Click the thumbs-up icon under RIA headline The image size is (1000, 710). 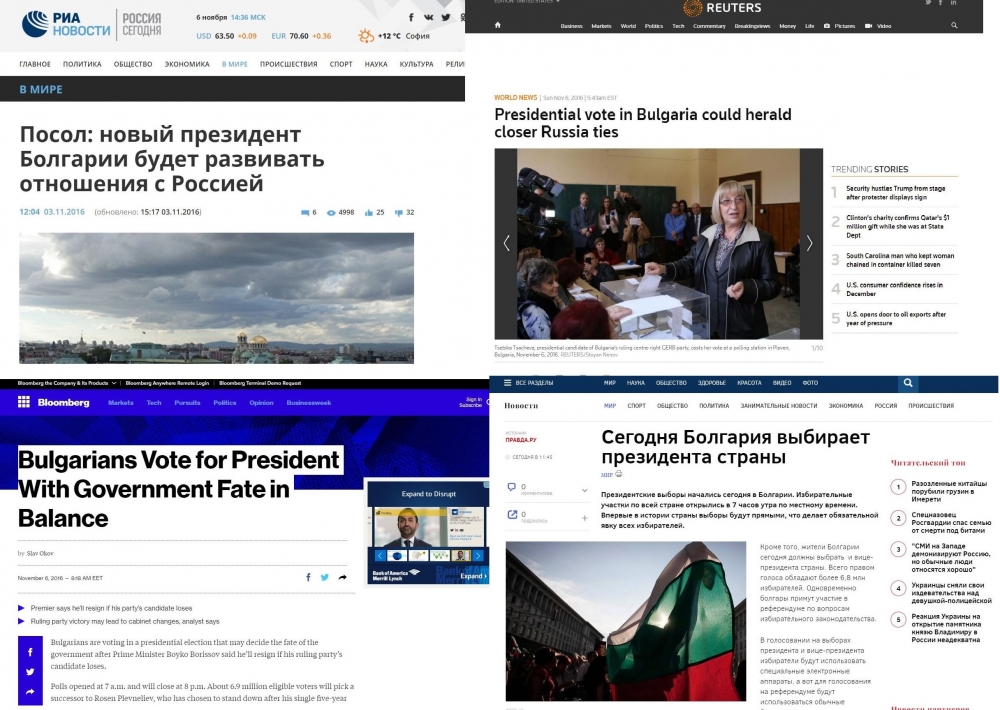[368, 212]
